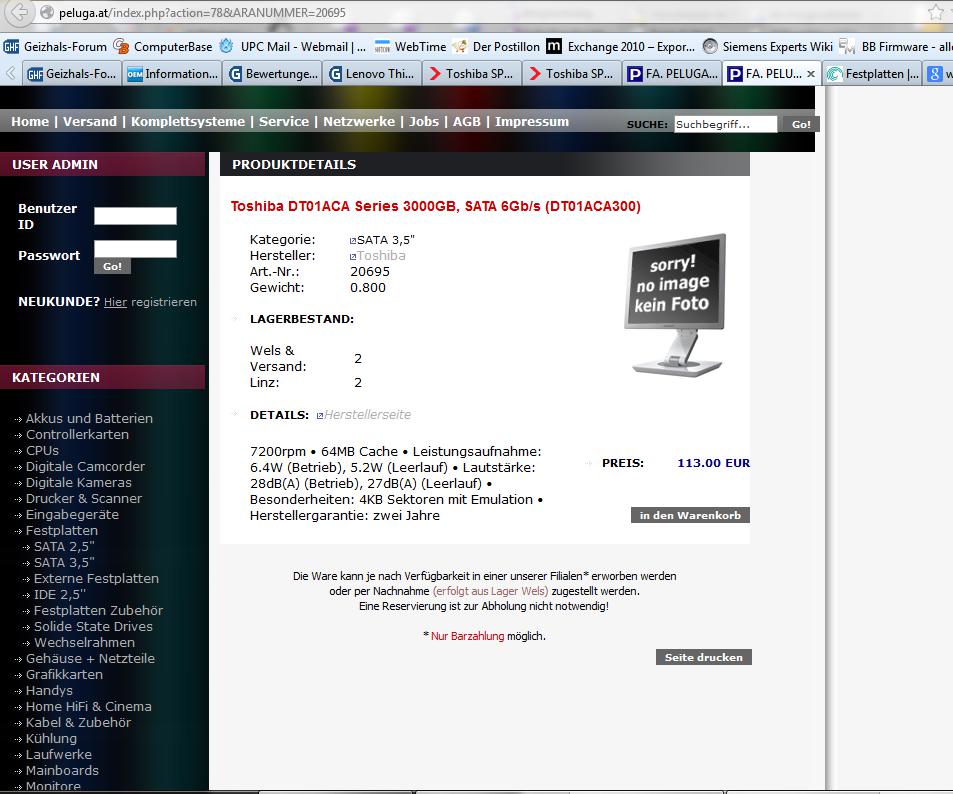953x794 pixels.
Task: Open the 'Gehäuse + Netzteile' category
Action: click(91, 658)
